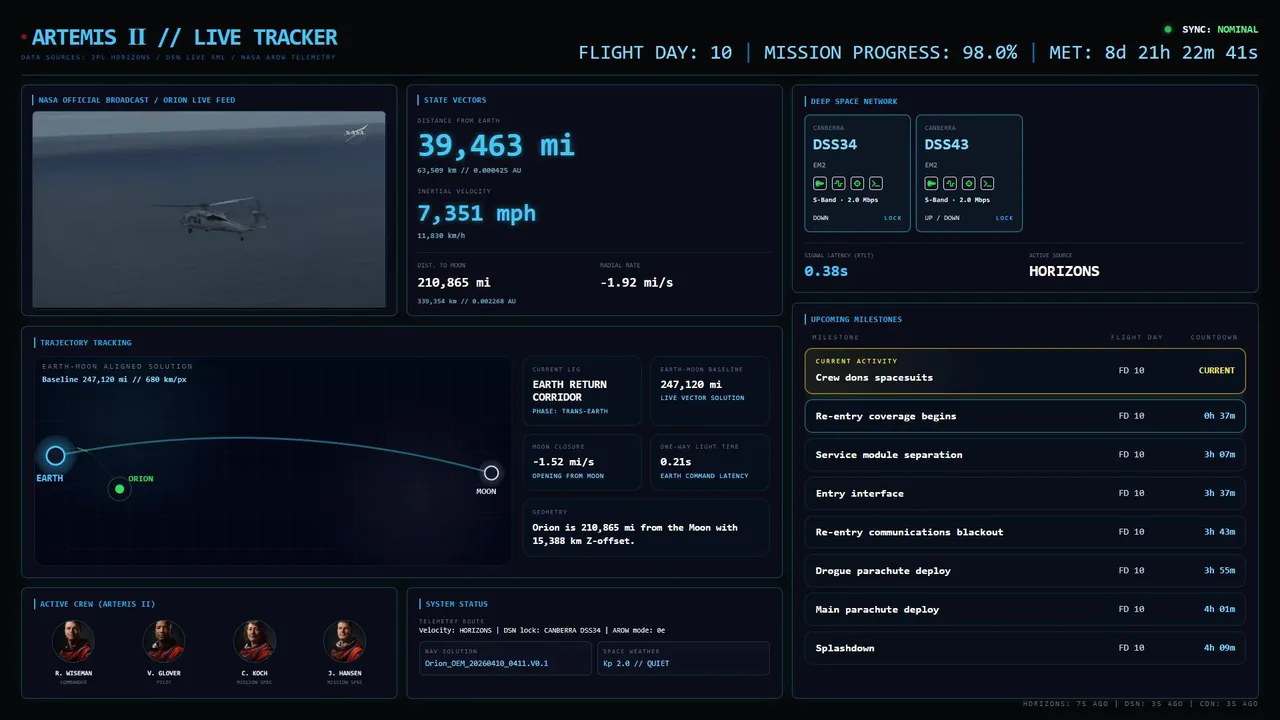This screenshot has width=1280, height=720.
Task: Click the Orion live feed video
Action: 209,209
